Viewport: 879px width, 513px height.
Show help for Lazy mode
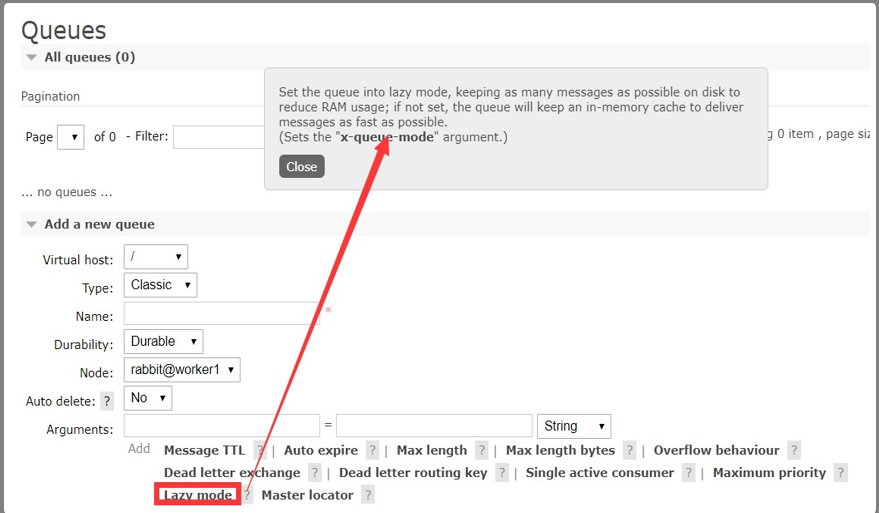coord(247,495)
